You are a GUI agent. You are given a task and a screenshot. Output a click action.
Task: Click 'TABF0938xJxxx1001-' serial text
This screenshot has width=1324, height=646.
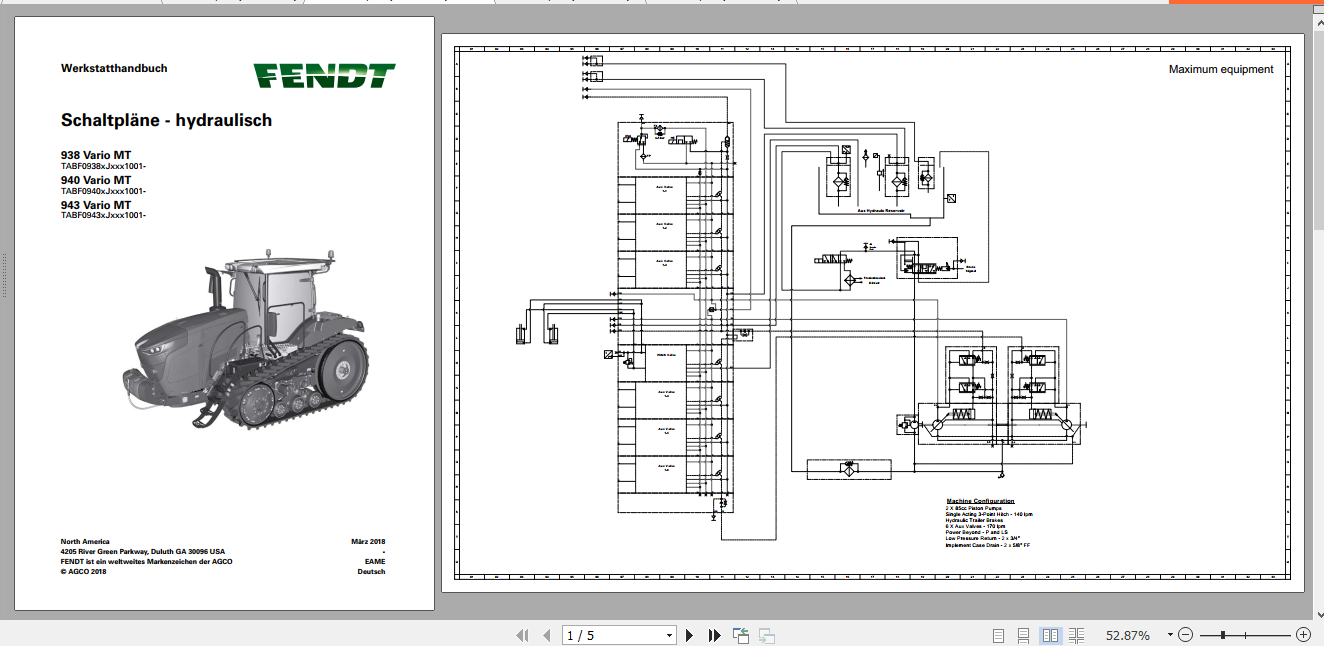(103, 166)
